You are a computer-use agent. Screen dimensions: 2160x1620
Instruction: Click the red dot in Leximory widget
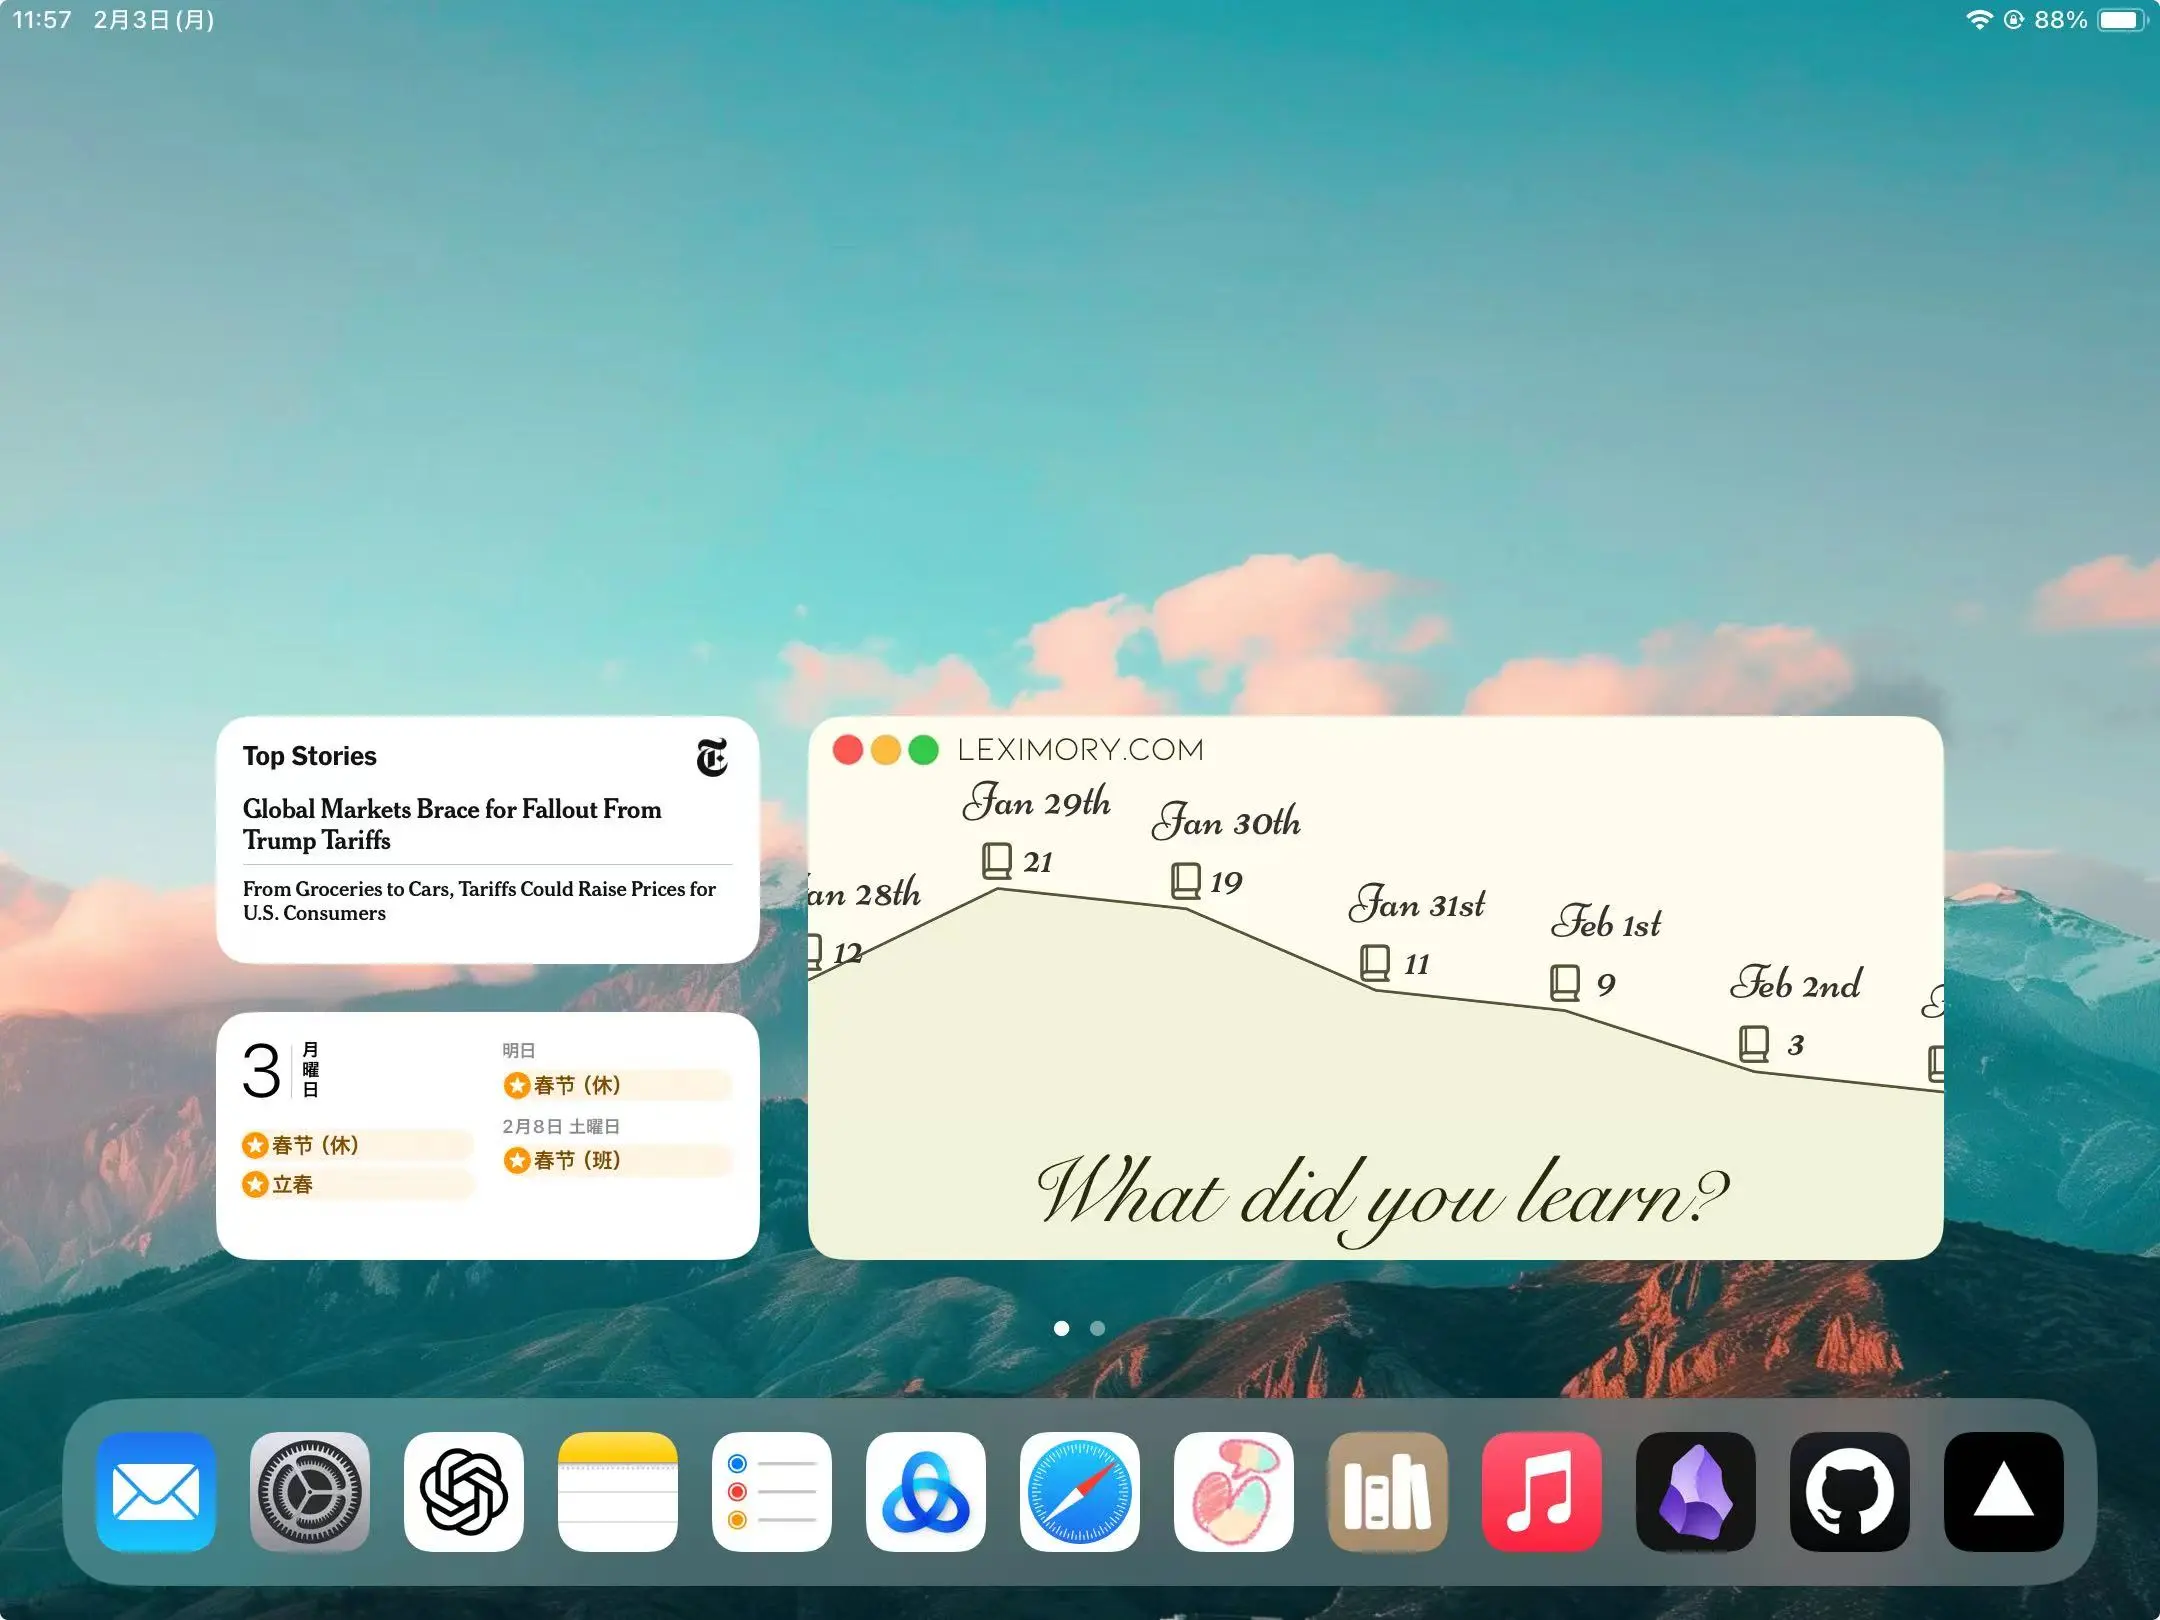(848, 750)
